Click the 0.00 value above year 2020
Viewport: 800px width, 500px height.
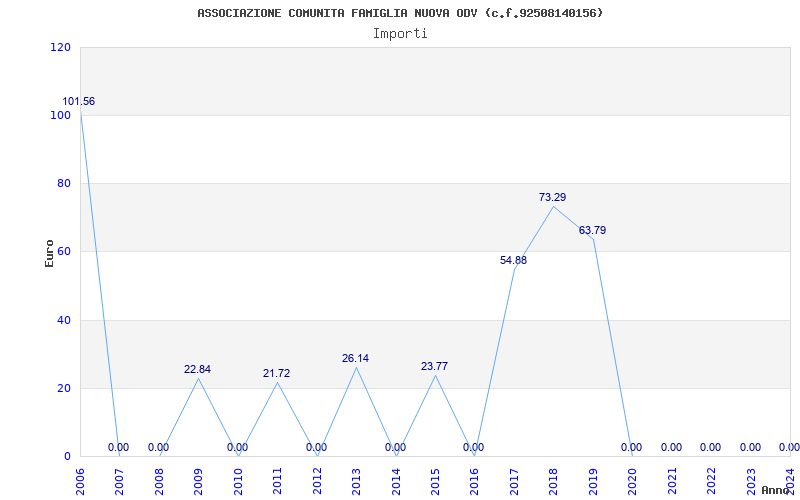632,447
